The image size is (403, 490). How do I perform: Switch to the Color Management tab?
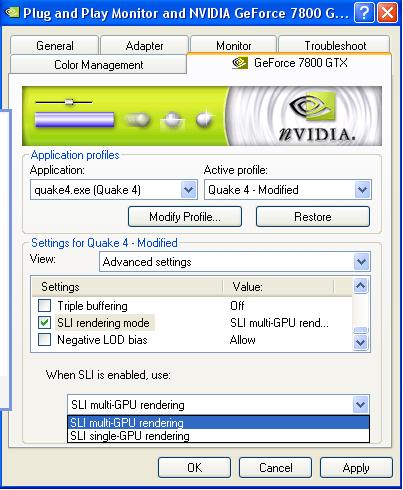coord(99,64)
